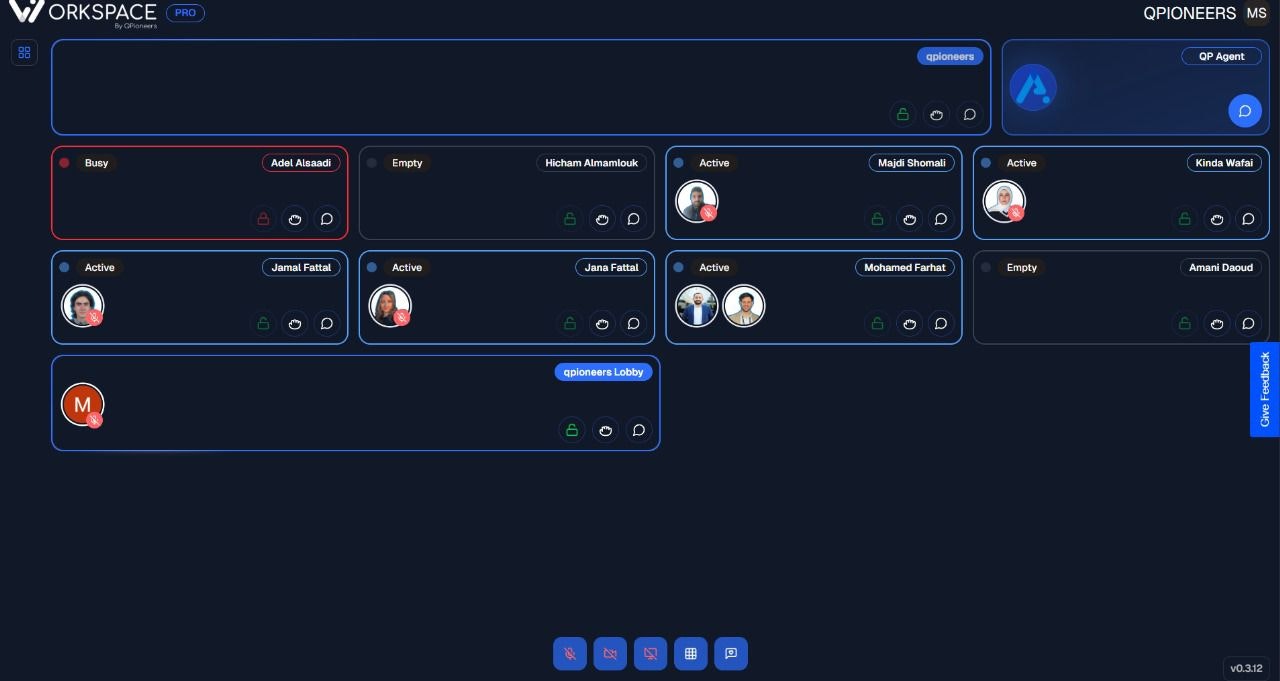Toggle the lock for qpioneers Lobby
The width and height of the screenshot is (1280, 681).
571,430
